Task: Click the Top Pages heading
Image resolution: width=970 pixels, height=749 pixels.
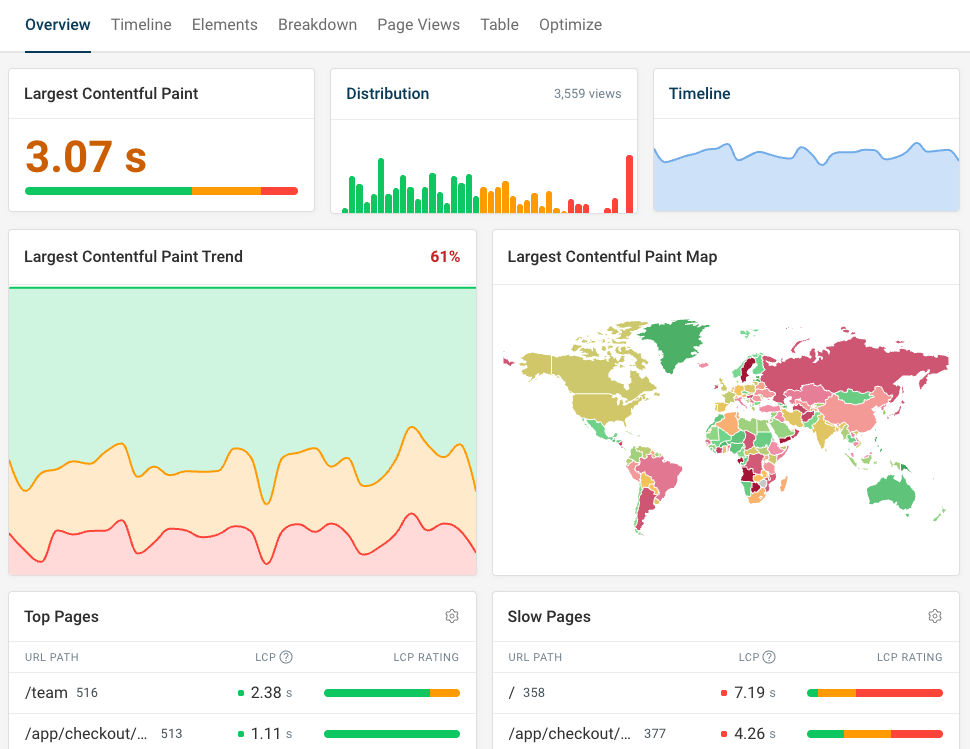Action: [x=61, y=617]
